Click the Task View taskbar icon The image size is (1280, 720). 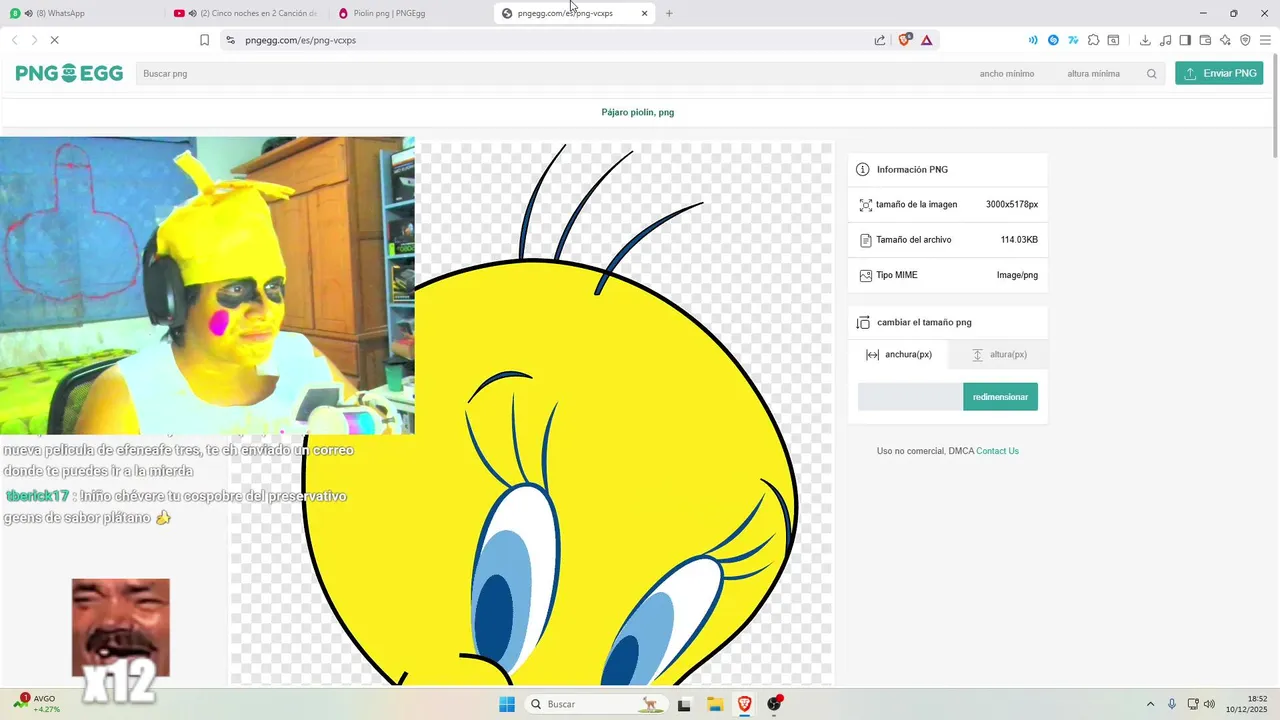[684, 704]
